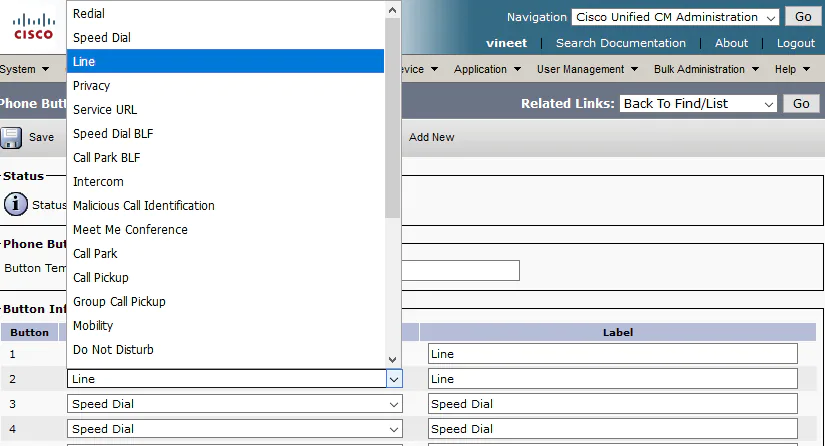
Task: Open Bulk Administration menu
Action: [x=705, y=70]
